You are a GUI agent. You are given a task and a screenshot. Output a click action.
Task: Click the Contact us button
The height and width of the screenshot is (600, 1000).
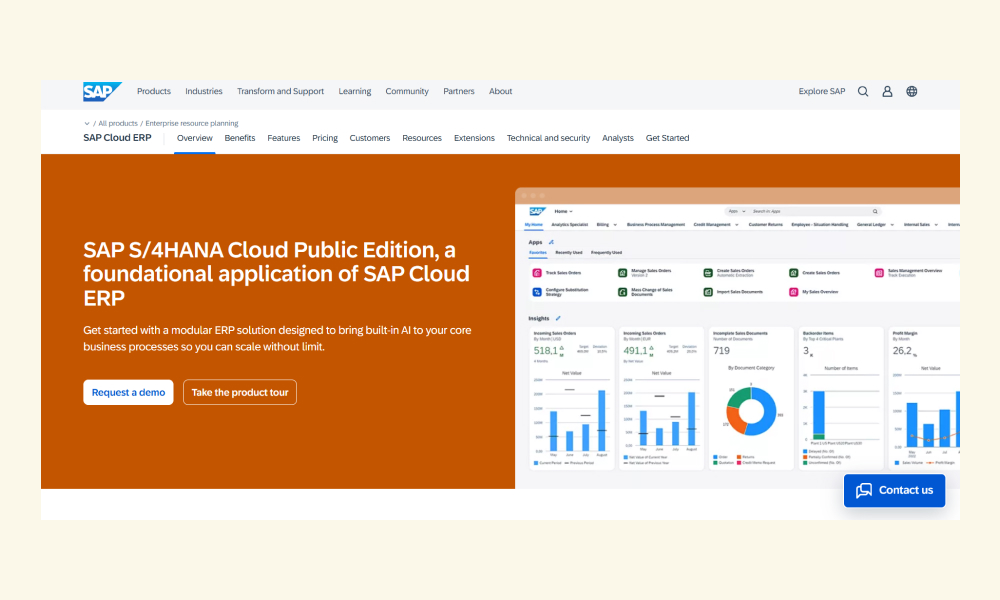[894, 490]
